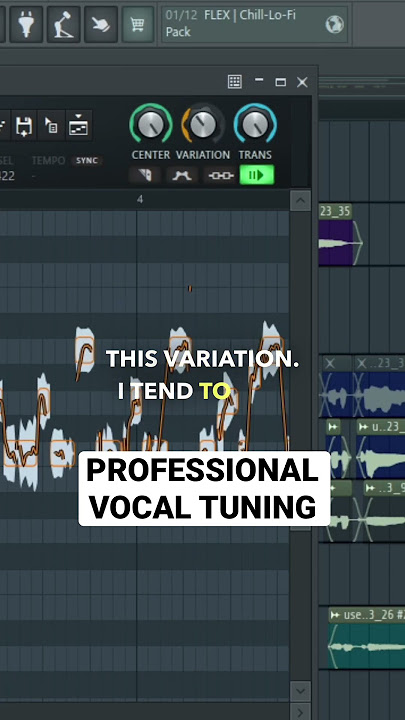Open menu of first X-marked playlist clip
Screen dimensions: 405x720
tap(330, 364)
